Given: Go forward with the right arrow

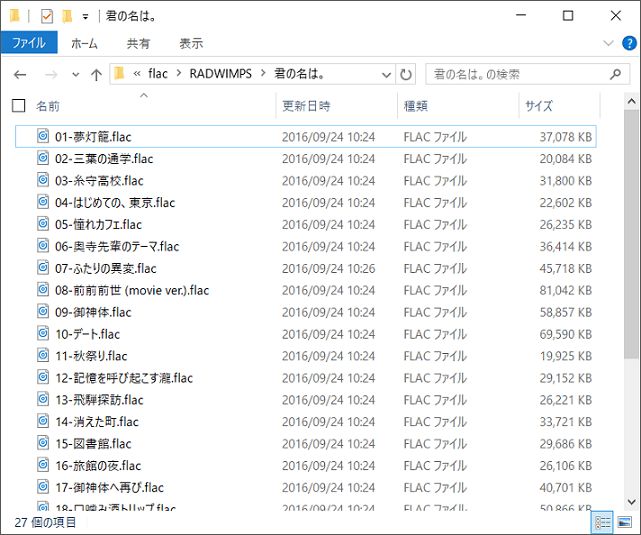Looking at the screenshot, I should click(51, 74).
